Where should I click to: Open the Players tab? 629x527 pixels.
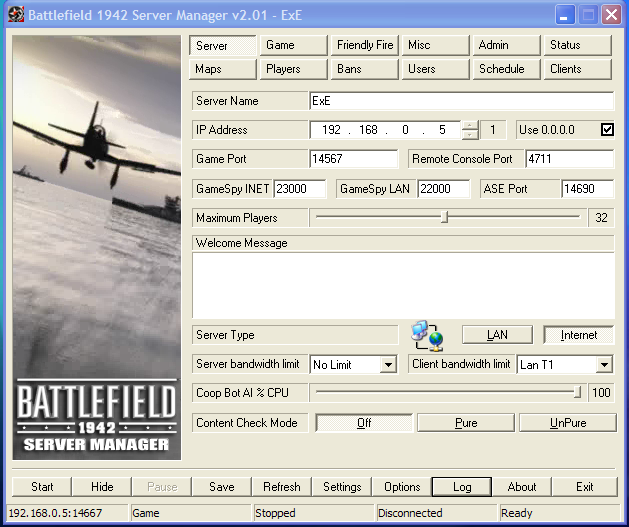[x=294, y=69]
